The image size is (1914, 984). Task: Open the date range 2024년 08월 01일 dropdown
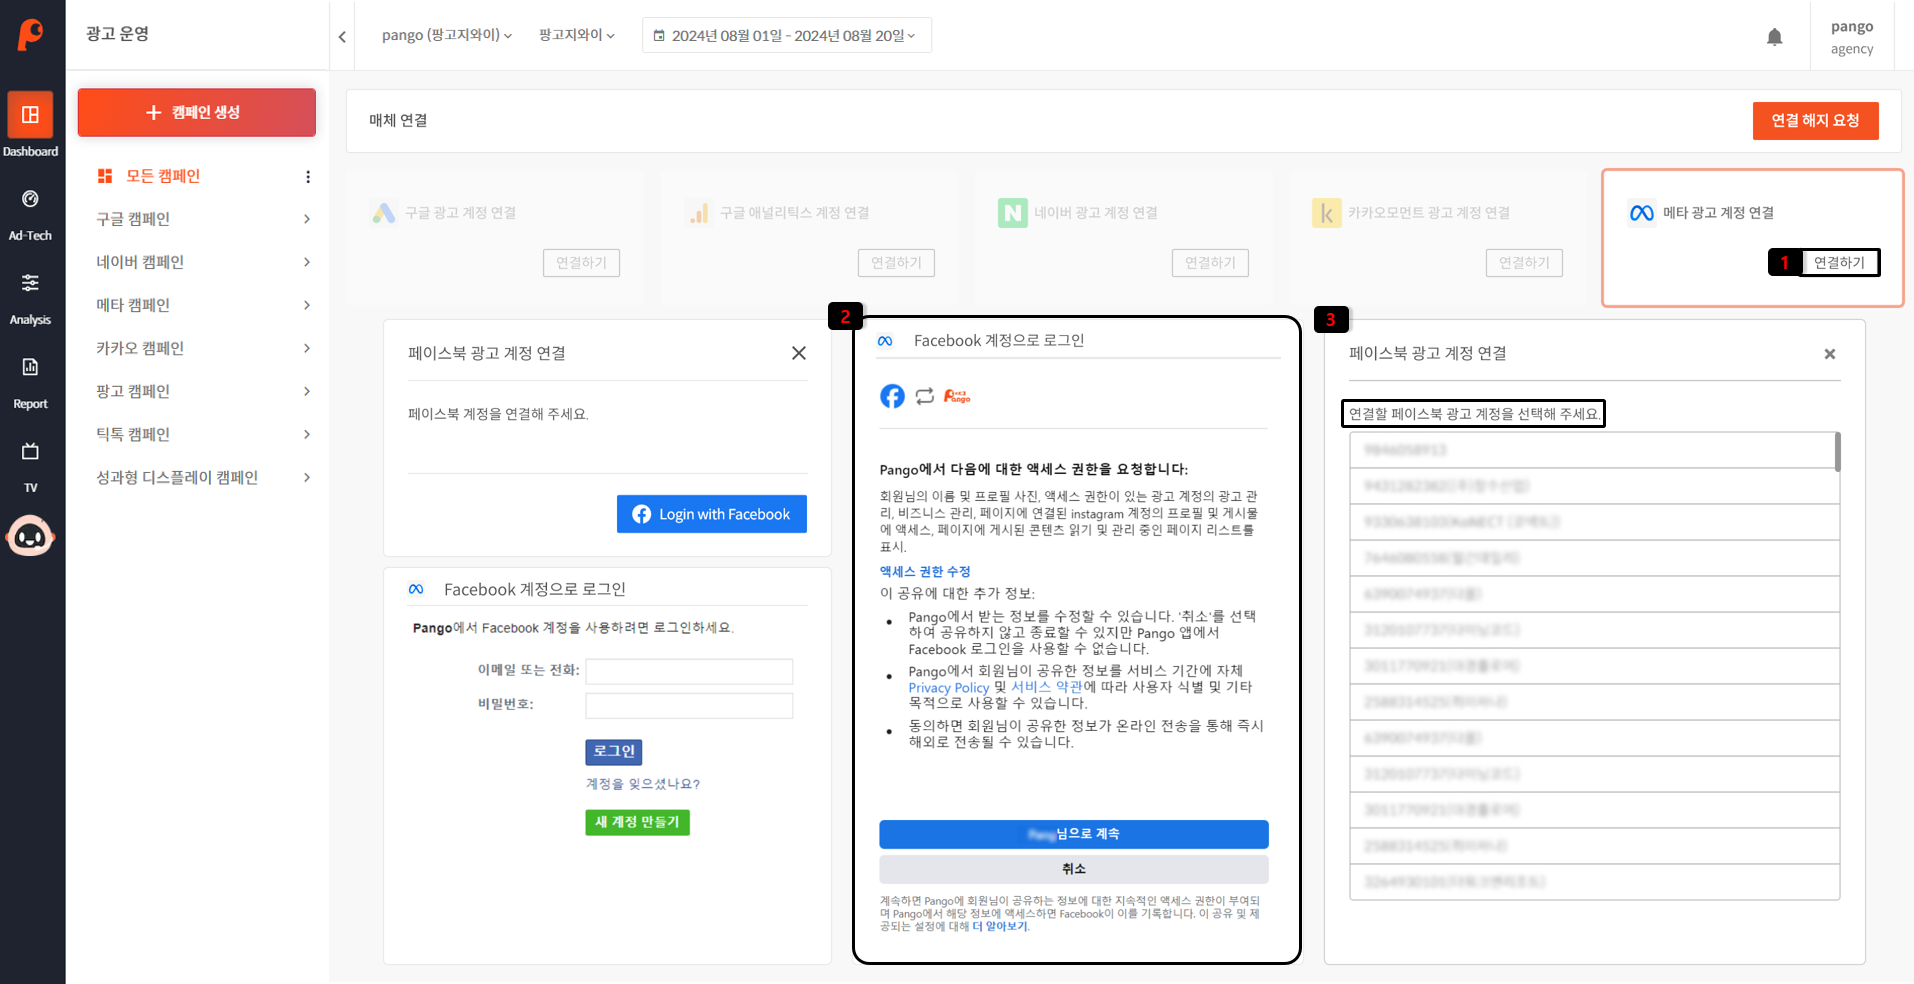[786, 35]
